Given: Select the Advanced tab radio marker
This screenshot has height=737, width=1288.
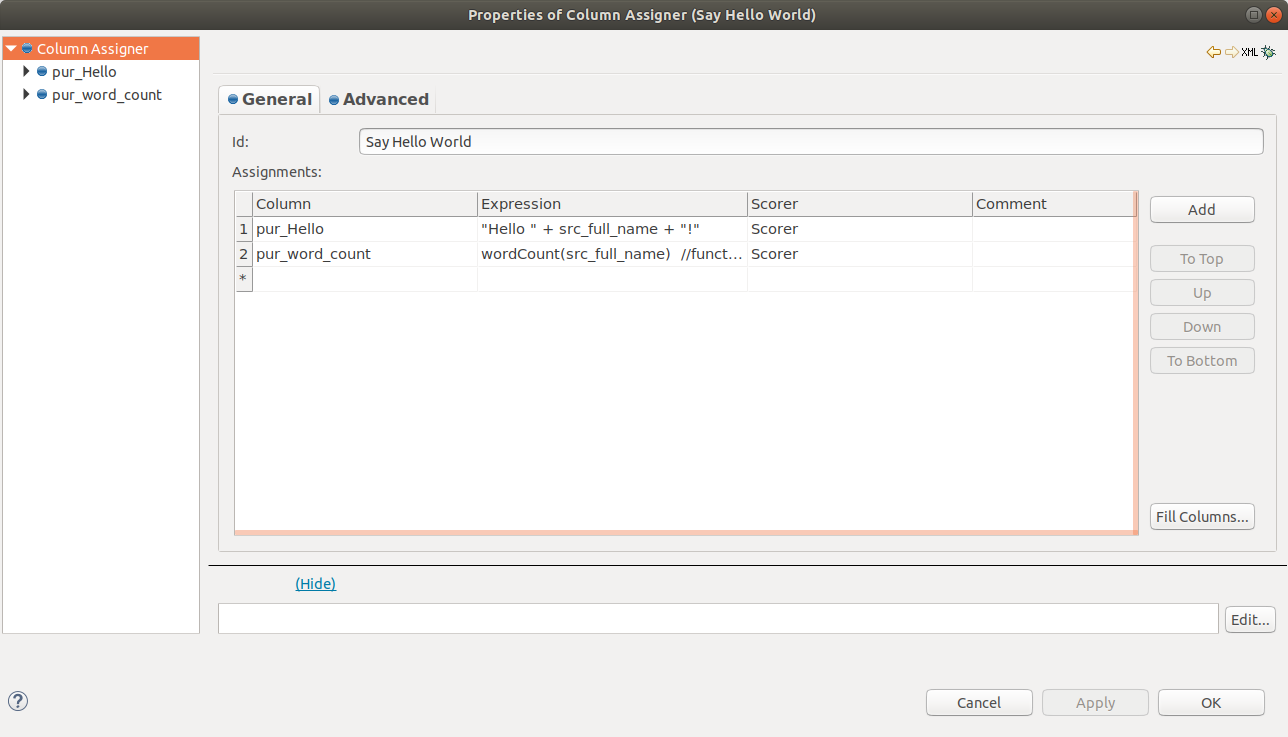Looking at the screenshot, I should tap(335, 99).
